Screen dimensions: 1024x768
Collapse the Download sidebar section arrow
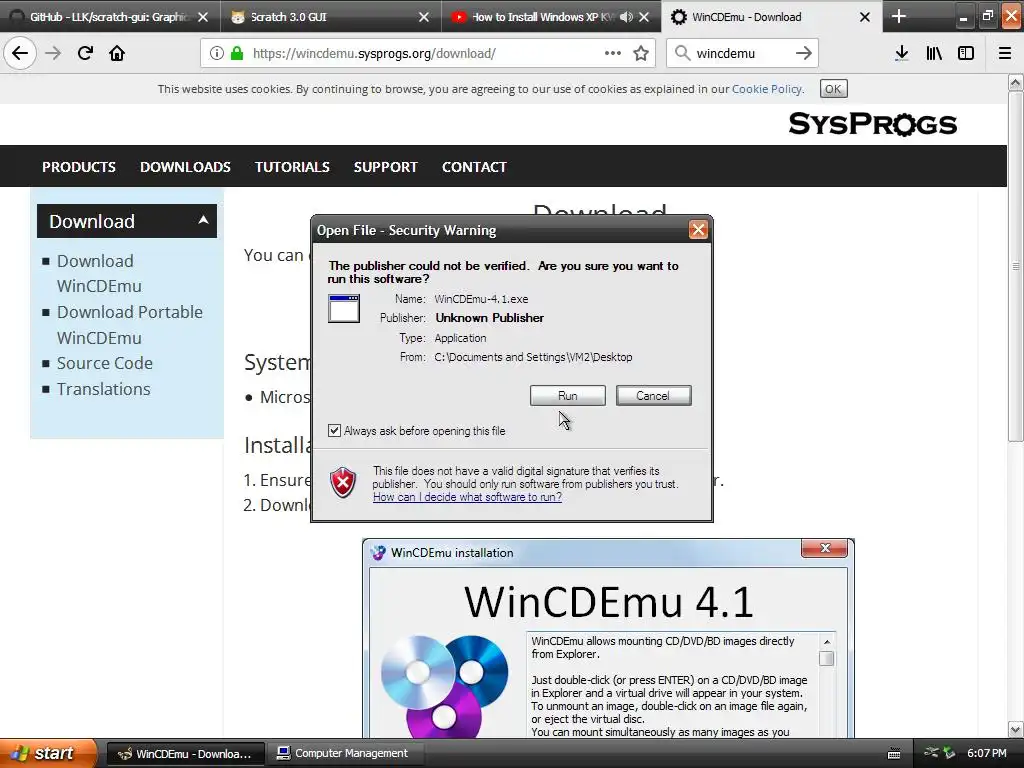[x=203, y=221]
